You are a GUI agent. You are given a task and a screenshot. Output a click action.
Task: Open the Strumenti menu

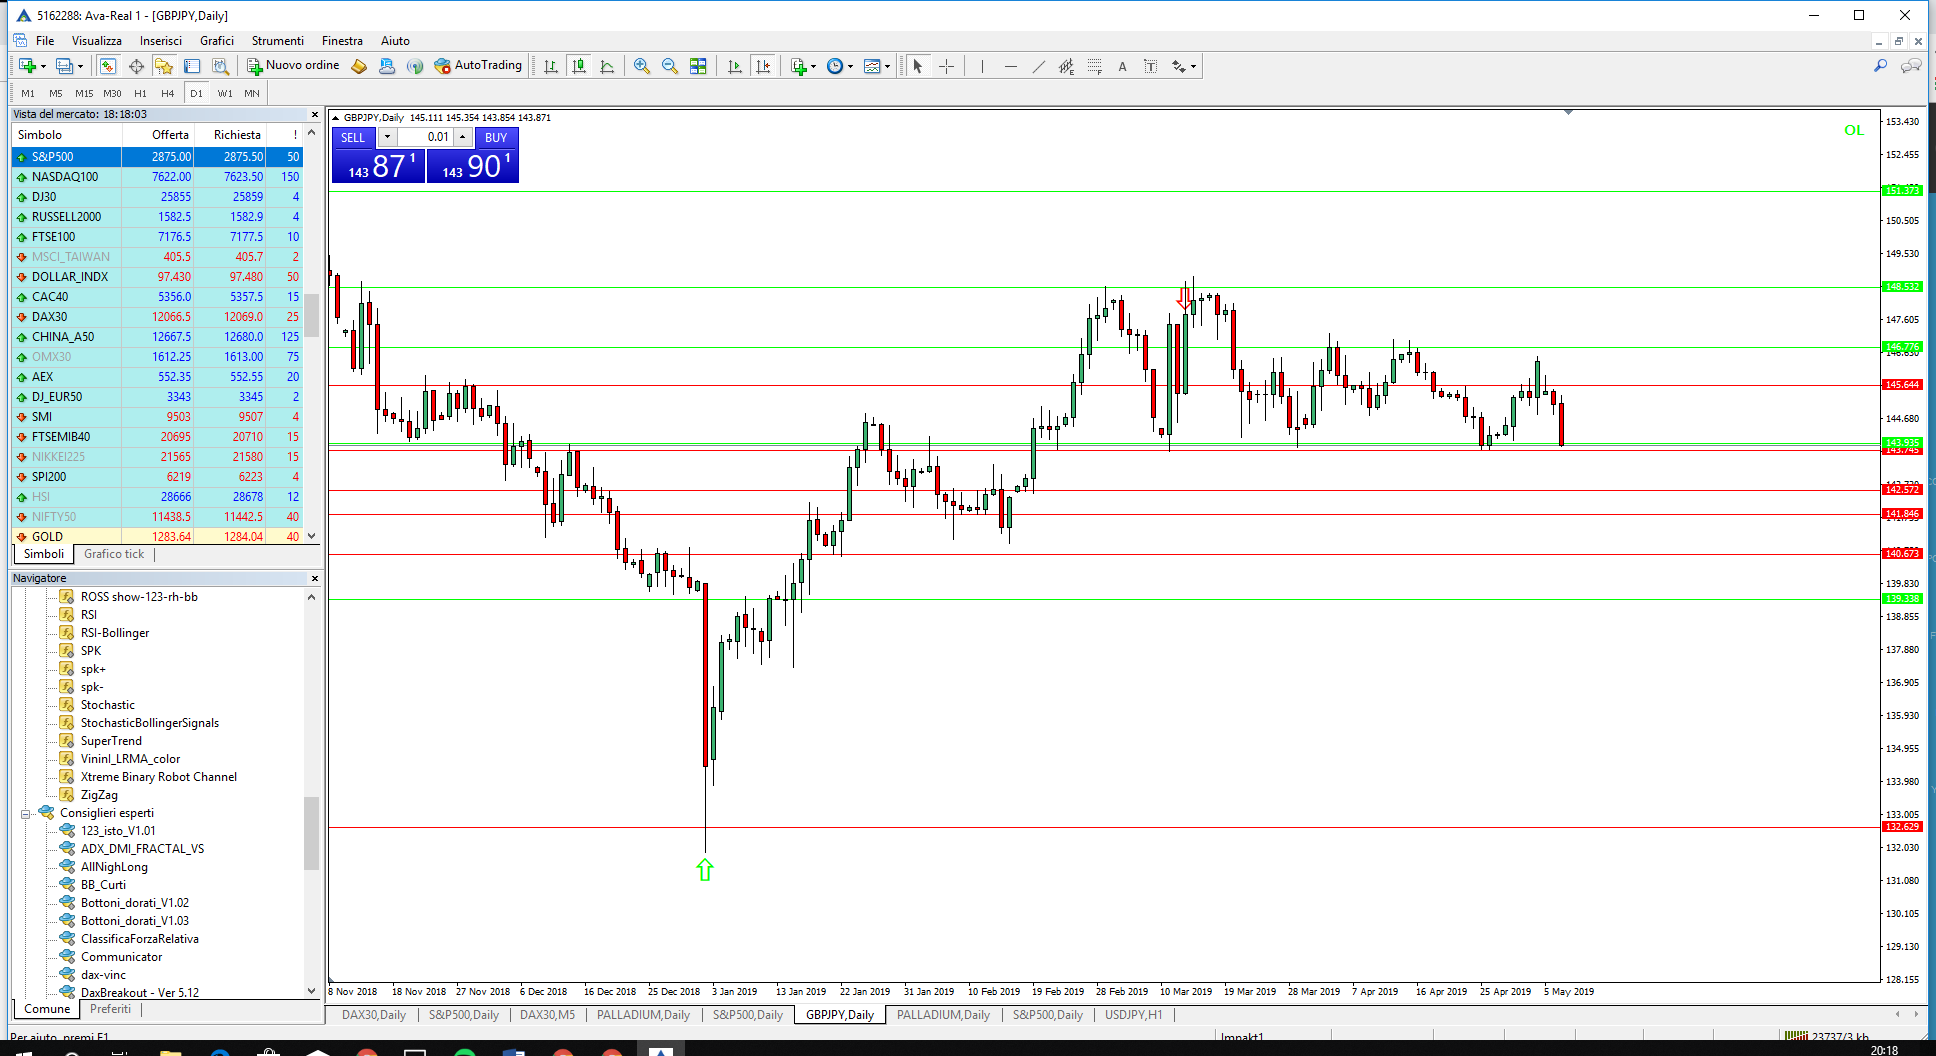[x=277, y=41]
